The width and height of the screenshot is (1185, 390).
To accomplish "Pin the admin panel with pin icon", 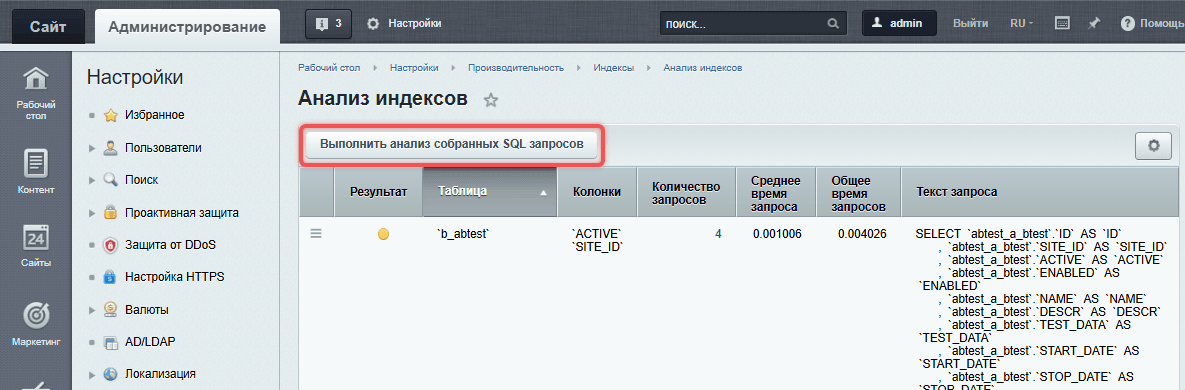I will (1094, 23).
